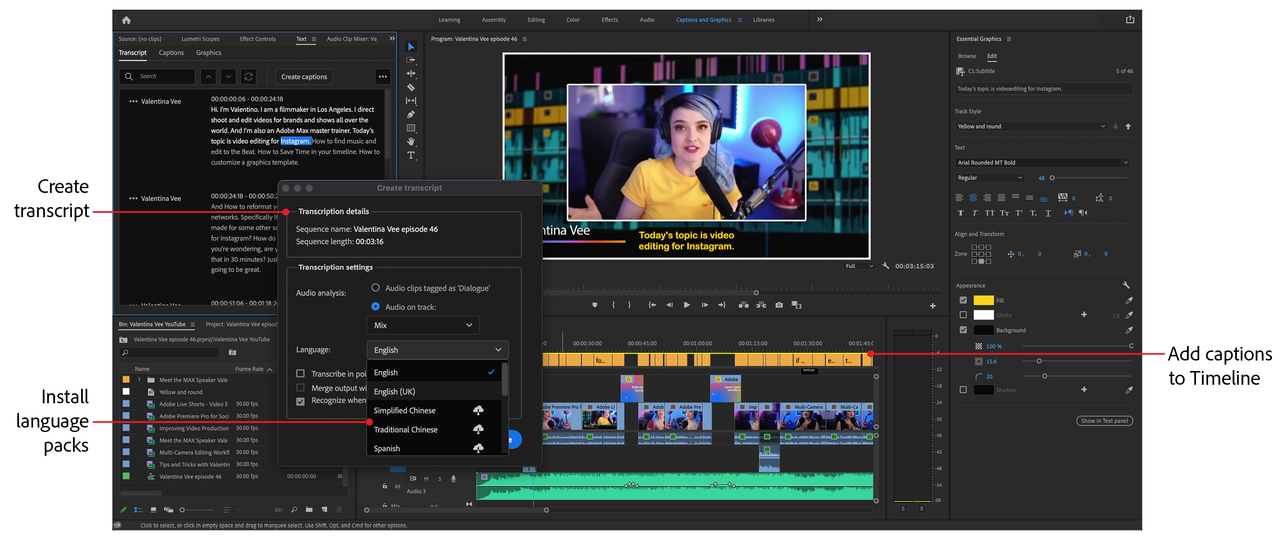Click the yellow Fill color swatch
Viewport: 1280px width, 543px height.
(984, 300)
